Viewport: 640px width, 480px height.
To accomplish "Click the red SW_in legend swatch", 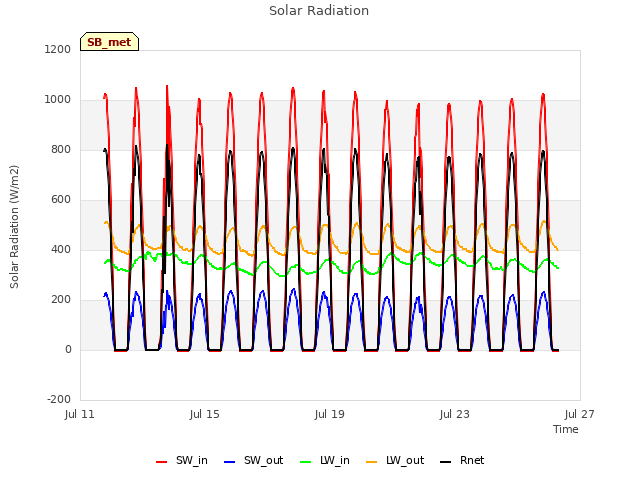I will click(x=162, y=462).
